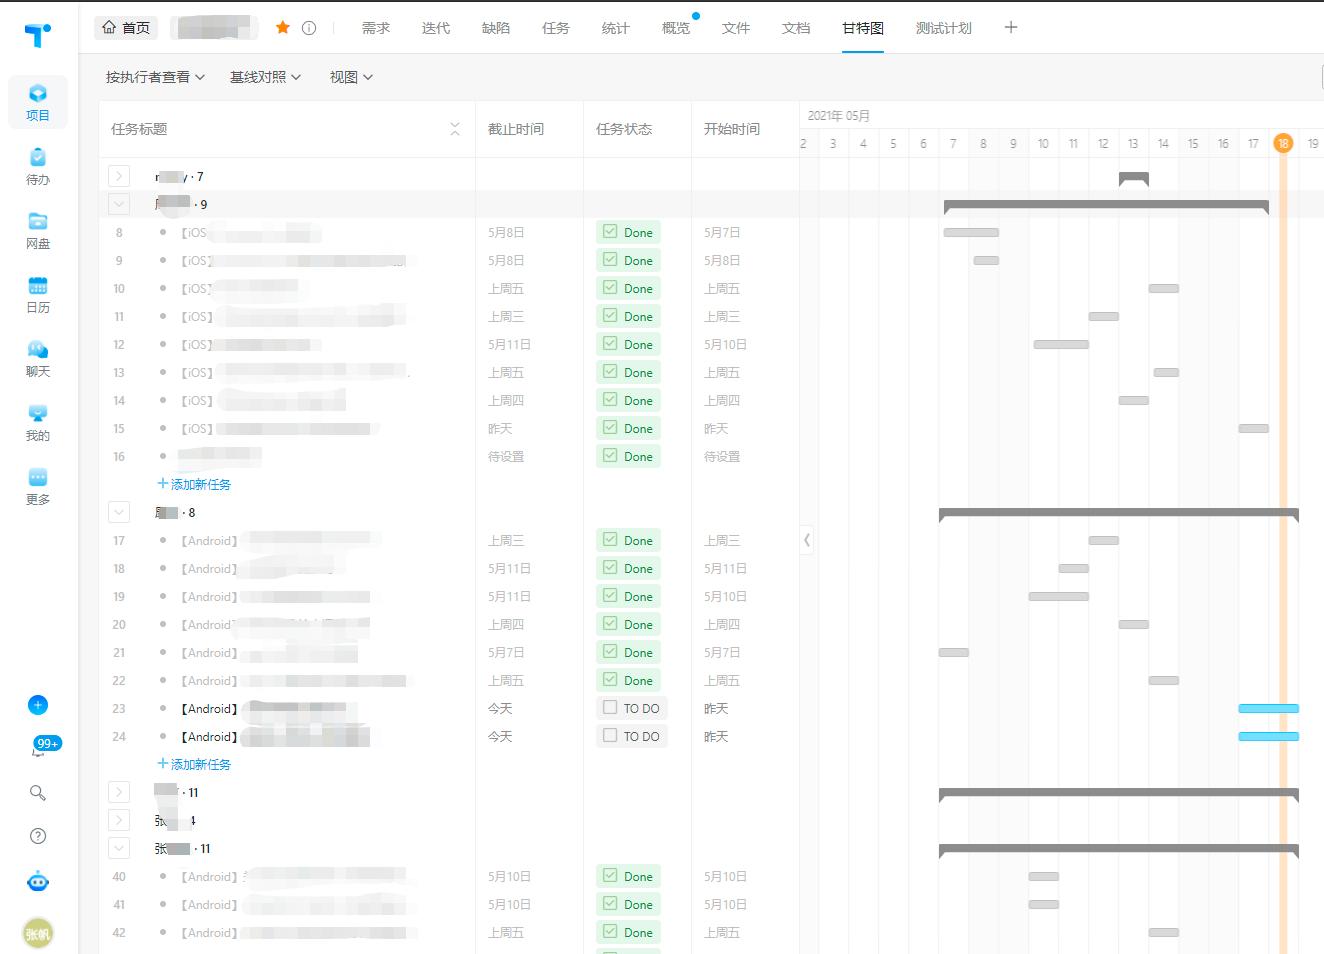Uncheck the Done checkbox on task 8
This screenshot has width=1324, height=954.
[x=610, y=232]
